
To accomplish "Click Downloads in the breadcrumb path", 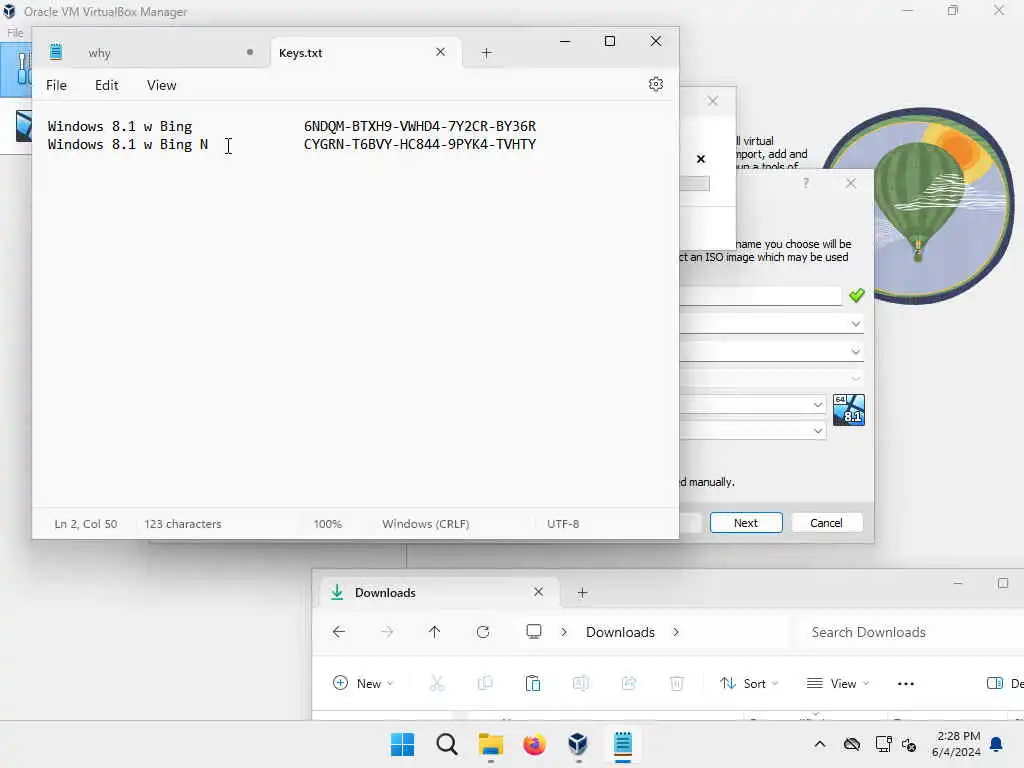I will (620, 632).
